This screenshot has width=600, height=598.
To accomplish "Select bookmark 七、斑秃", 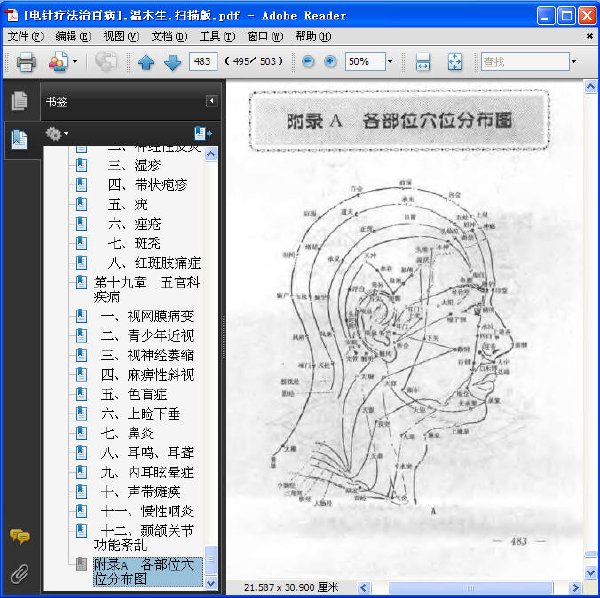I will coord(134,244).
